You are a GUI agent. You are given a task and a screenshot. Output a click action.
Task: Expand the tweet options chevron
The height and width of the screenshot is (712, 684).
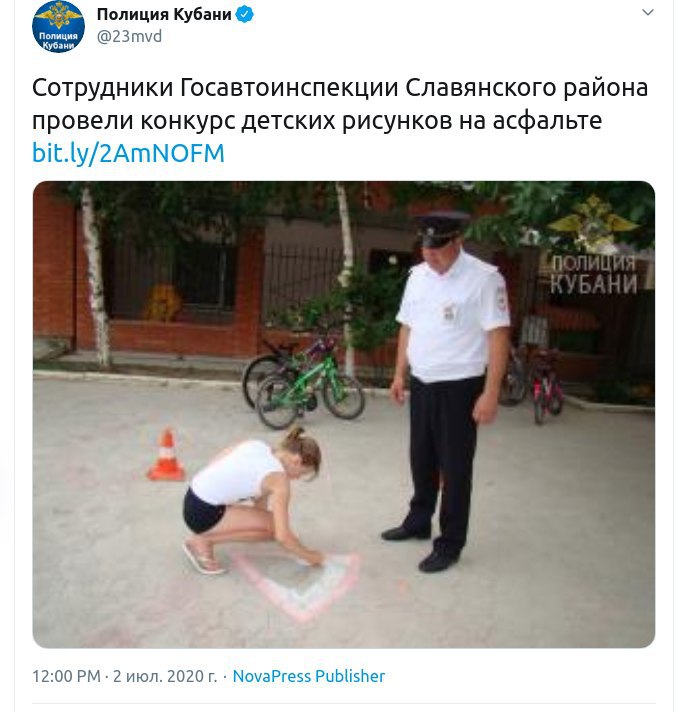pyautogui.click(x=648, y=12)
